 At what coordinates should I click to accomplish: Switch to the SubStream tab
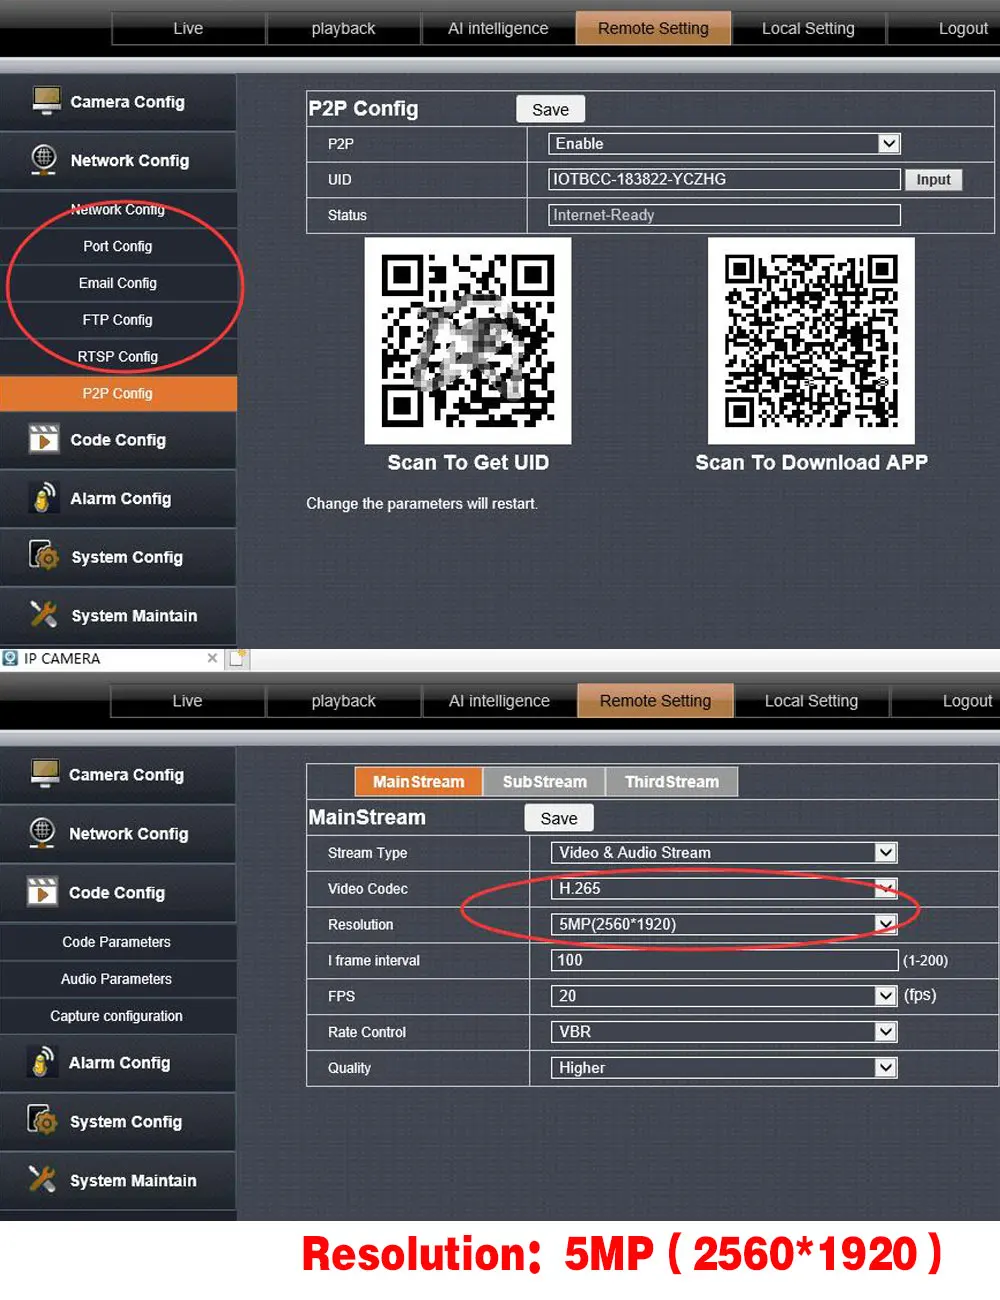[544, 782]
